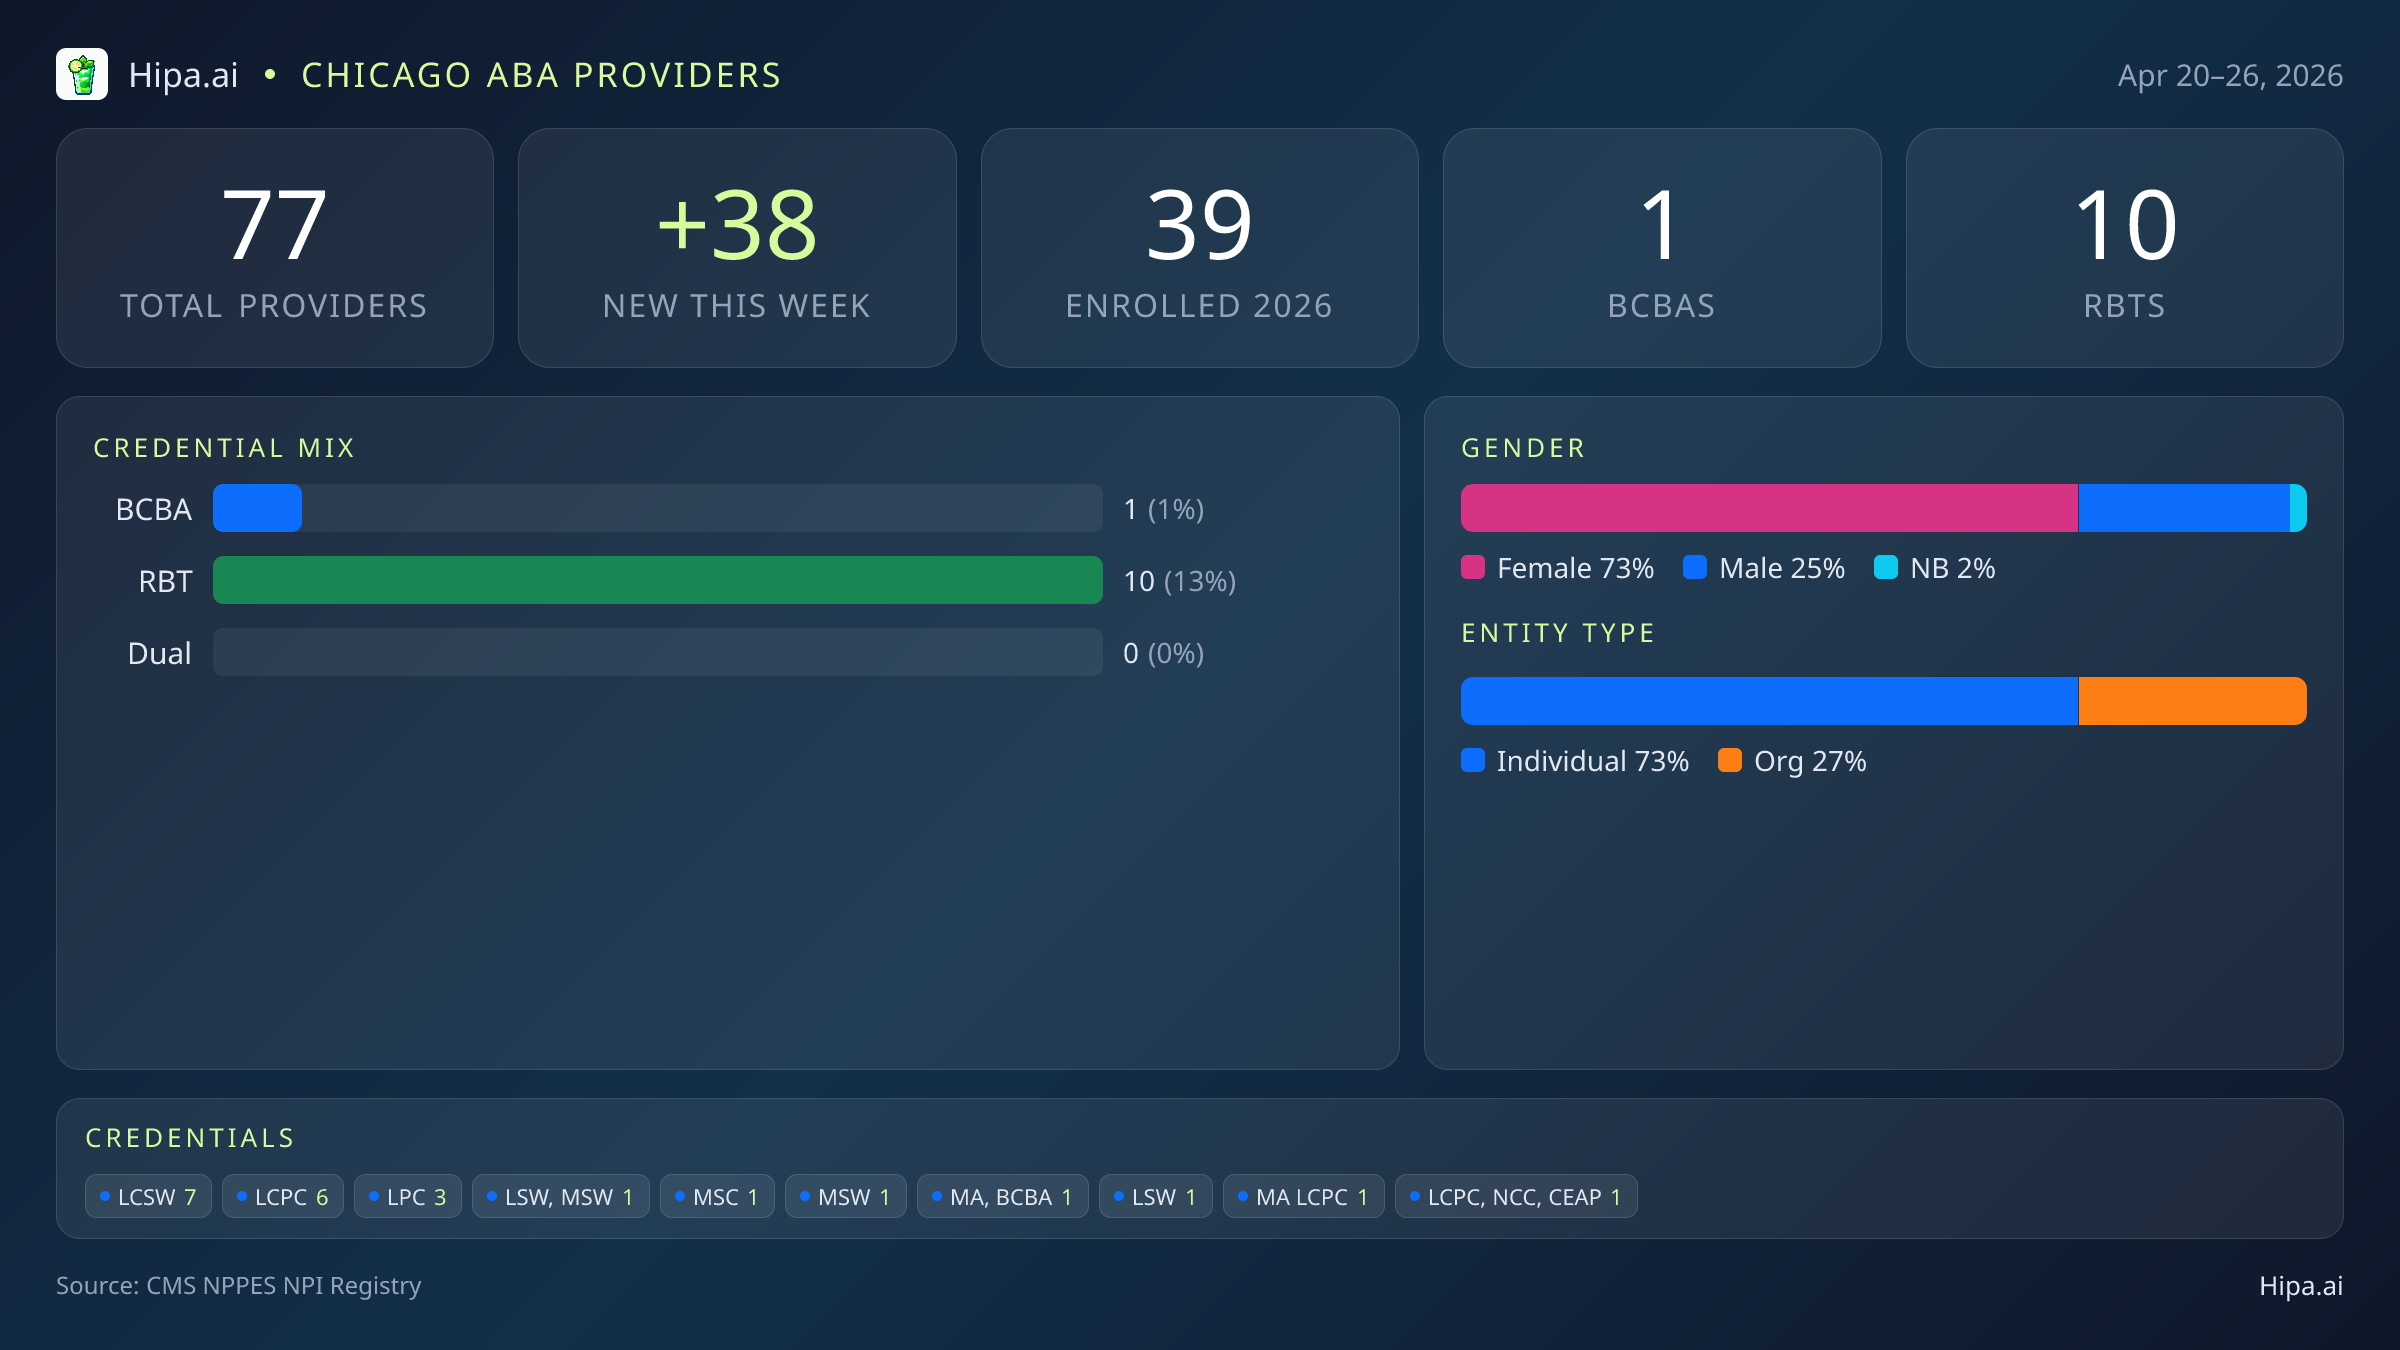Screen dimensions: 2400x1350
Task: Click the Hipa.ai footer link
Action: pyautogui.click(x=2300, y=1286)
